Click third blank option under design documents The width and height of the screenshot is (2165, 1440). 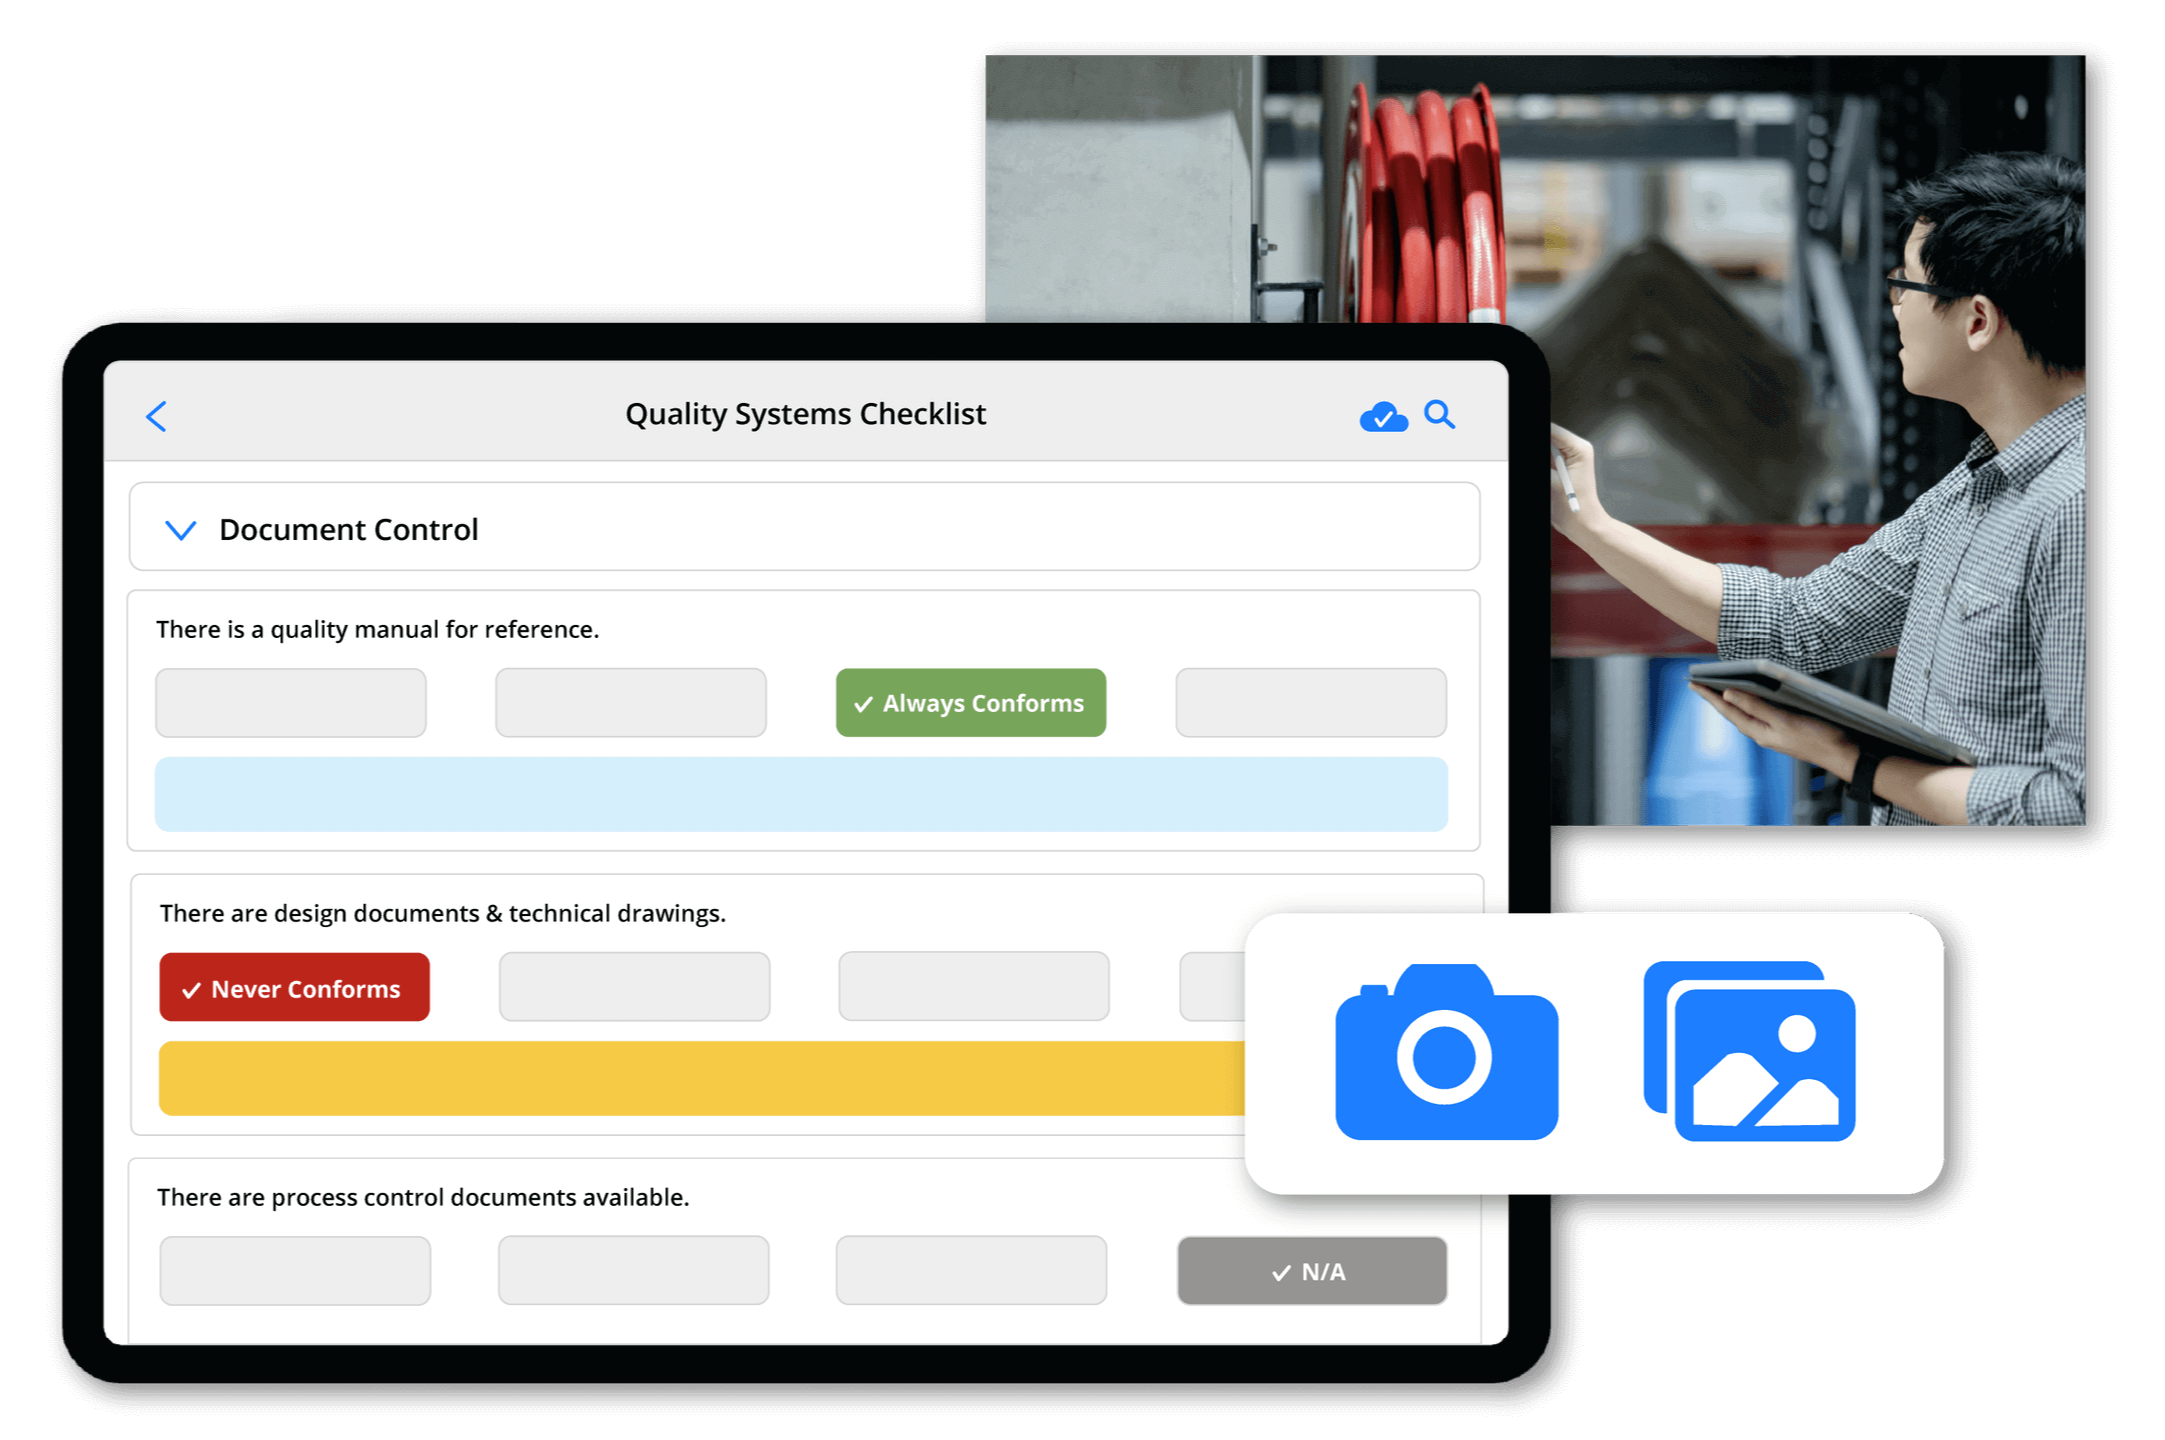pyautogui.click(x=973, y=987)
